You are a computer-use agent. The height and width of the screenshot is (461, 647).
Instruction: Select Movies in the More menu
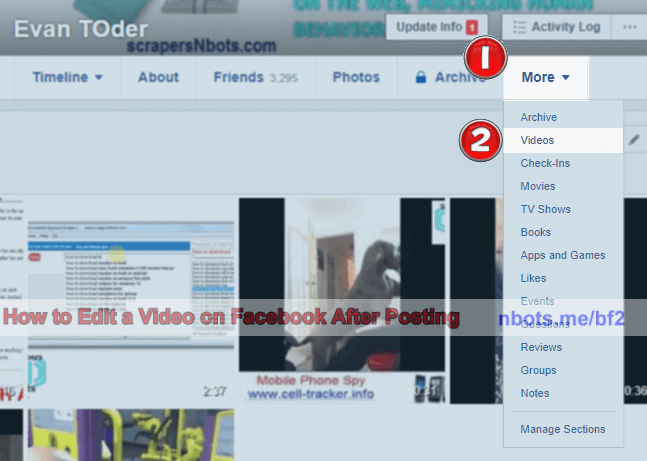pyautogui.click(x=563, y=187)
